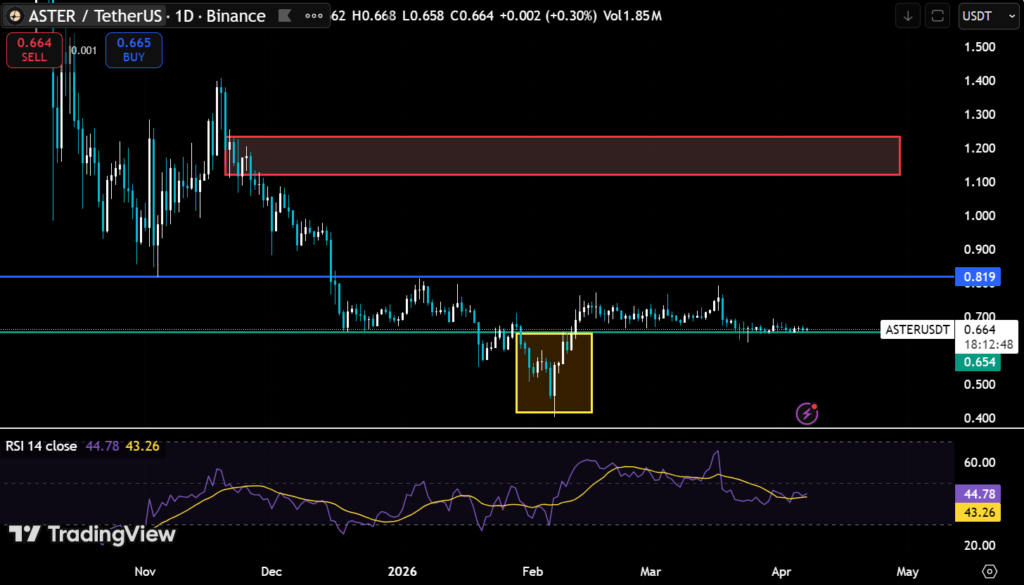
Task: Click the TradingView logo watermark
Action: 90,534
